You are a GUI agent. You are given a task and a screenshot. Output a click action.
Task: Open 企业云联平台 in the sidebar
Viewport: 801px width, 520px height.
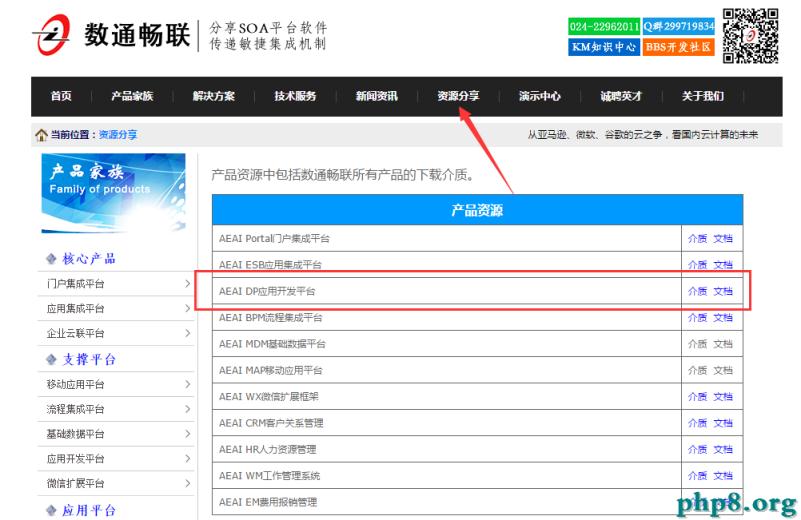(x=76, y=334)
